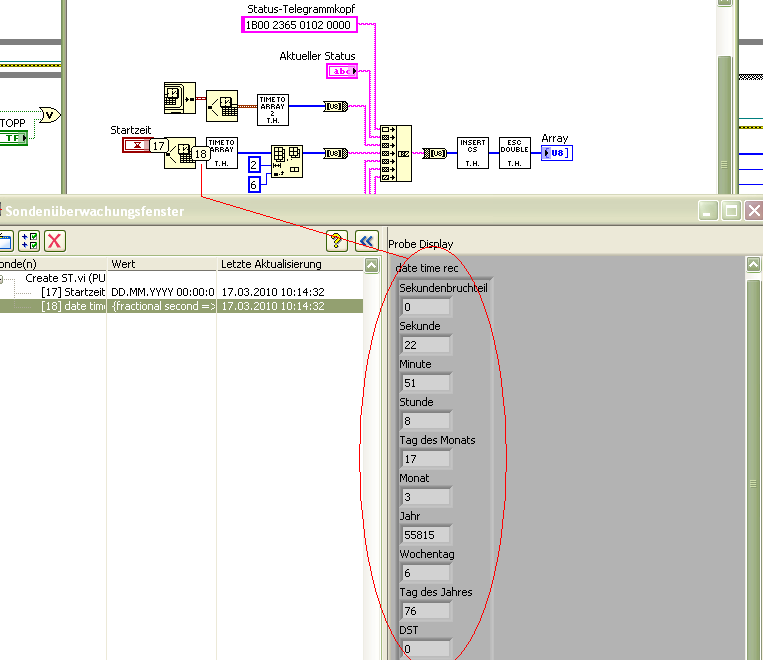Click the select all probes toolbar icon
763x660 pixels.
click(x=29, y=241)
